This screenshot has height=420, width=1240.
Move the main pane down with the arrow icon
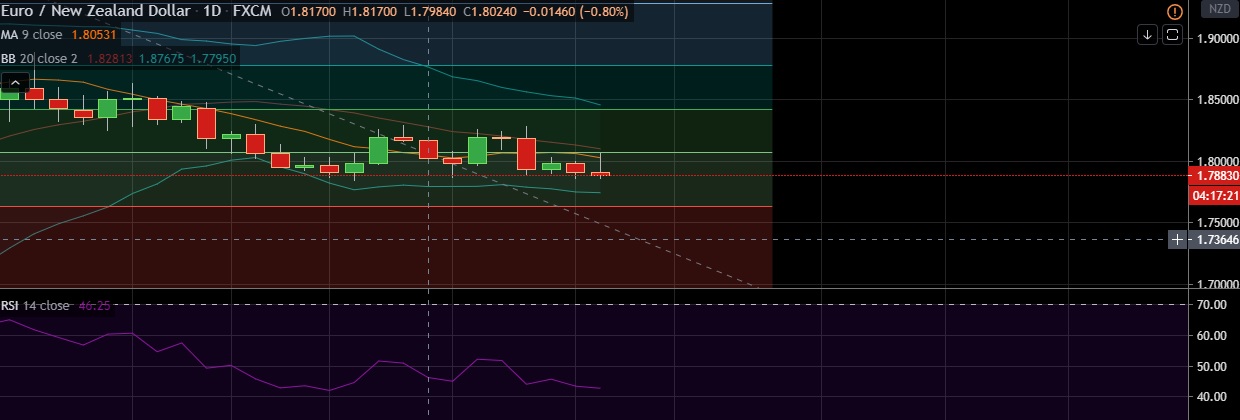pos(1147,34)
